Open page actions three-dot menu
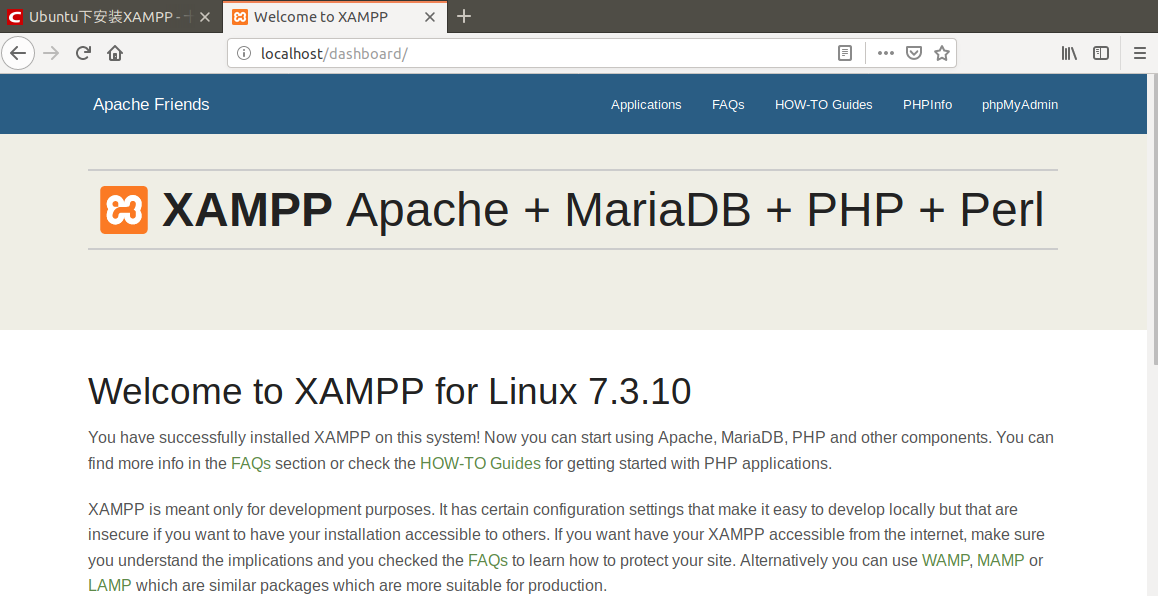 (885, 53)
